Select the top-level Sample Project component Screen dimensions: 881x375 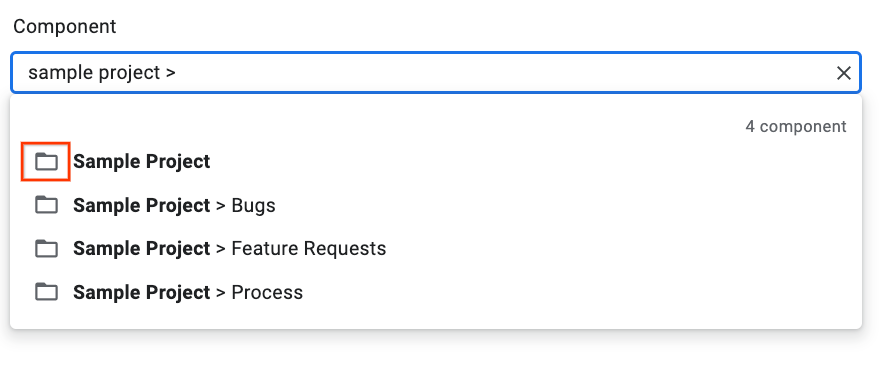tap(435, 162)
